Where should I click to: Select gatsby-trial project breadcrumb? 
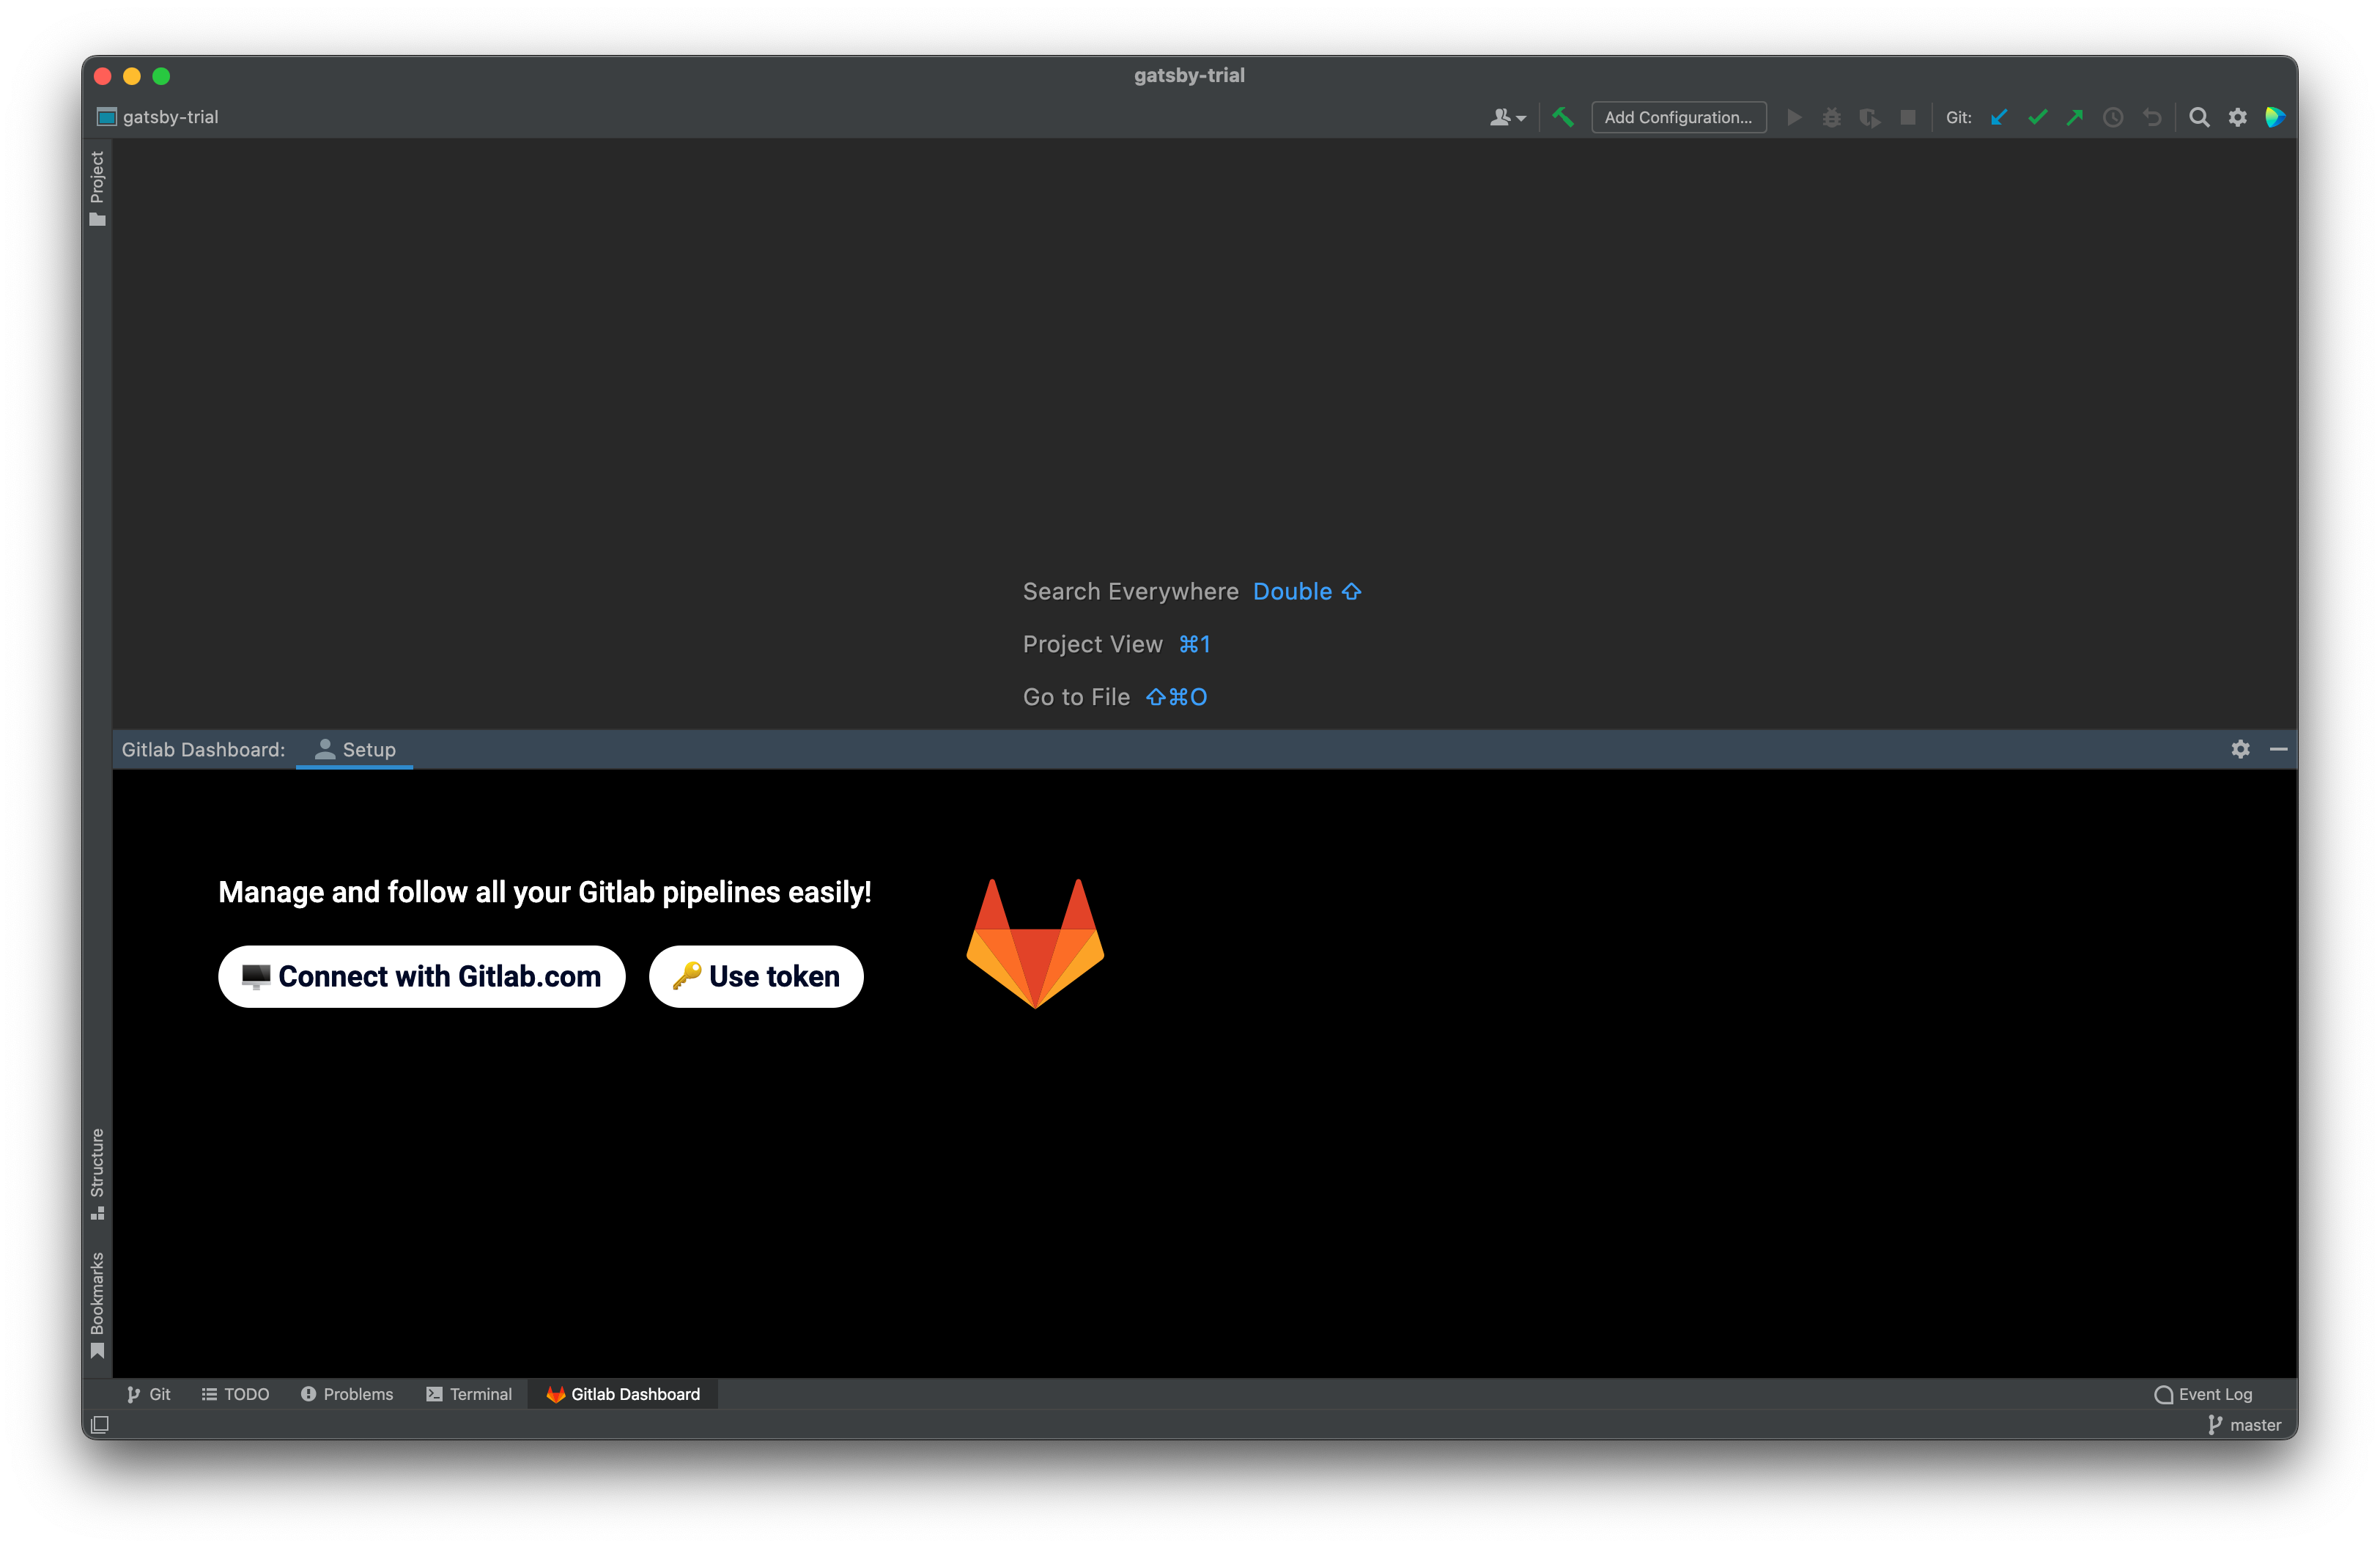[158, 117]
